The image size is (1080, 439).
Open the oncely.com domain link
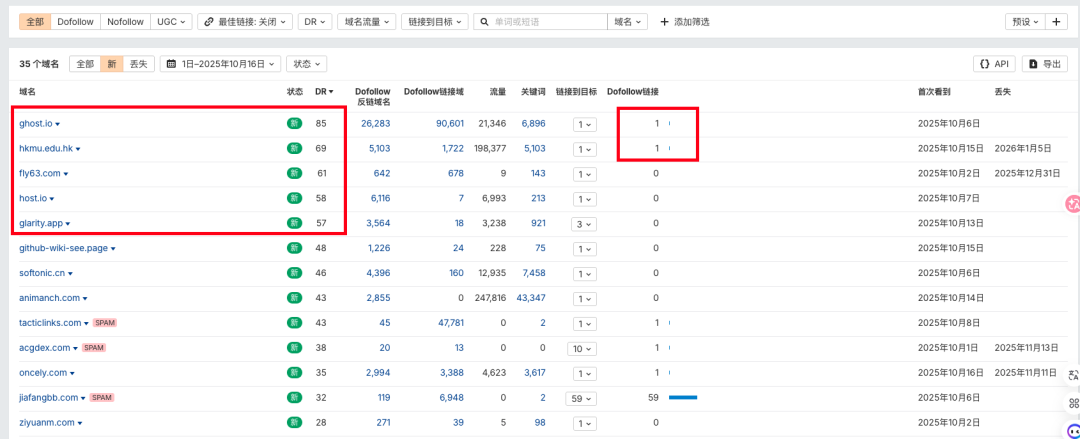pyautogui.click(x=43, y=373)
